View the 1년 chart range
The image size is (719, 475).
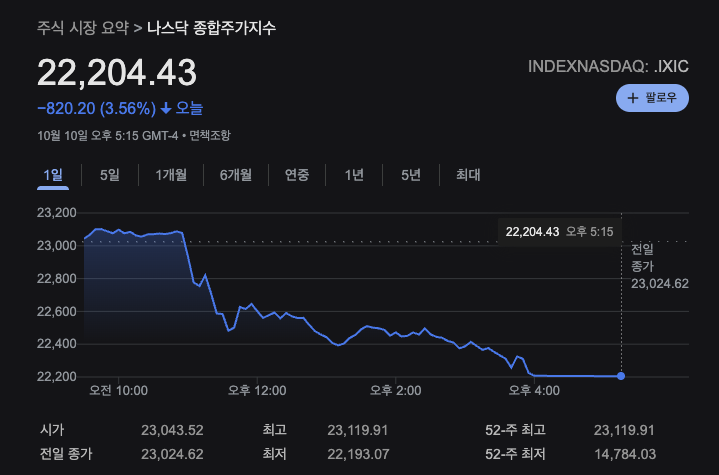click(x=354, y=175)
